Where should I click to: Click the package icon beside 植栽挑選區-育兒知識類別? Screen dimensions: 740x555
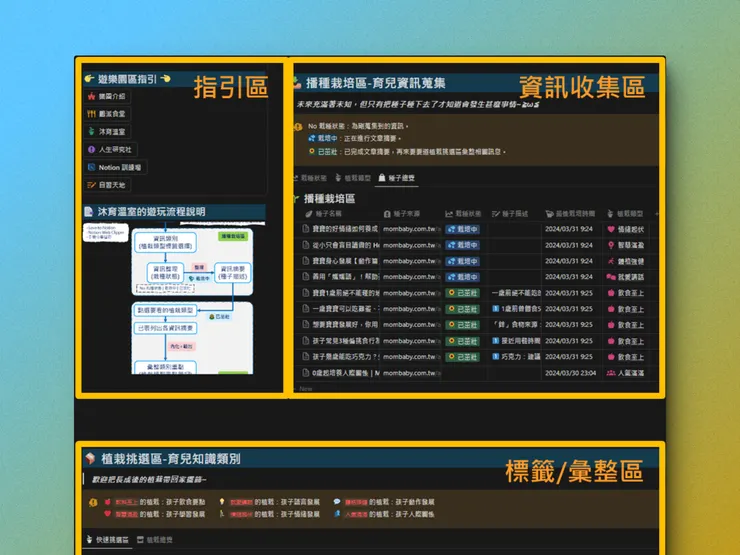pyautogui.click(x=90, y=458)
